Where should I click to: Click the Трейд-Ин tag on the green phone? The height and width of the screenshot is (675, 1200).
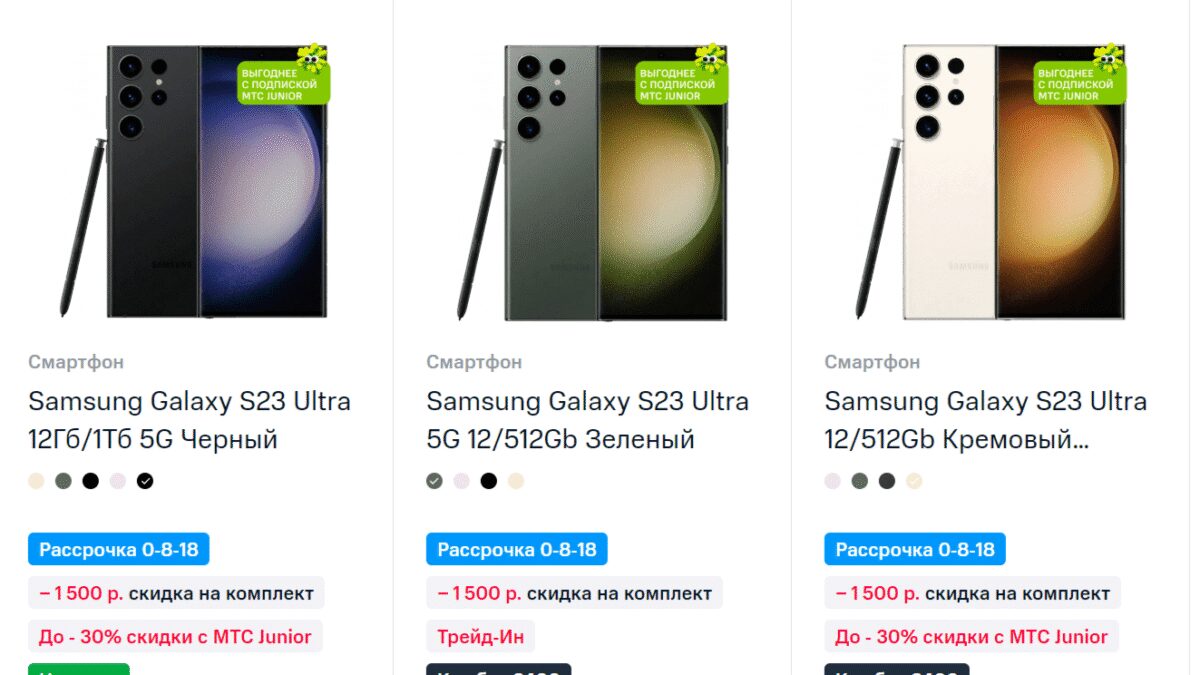point(480,636)
